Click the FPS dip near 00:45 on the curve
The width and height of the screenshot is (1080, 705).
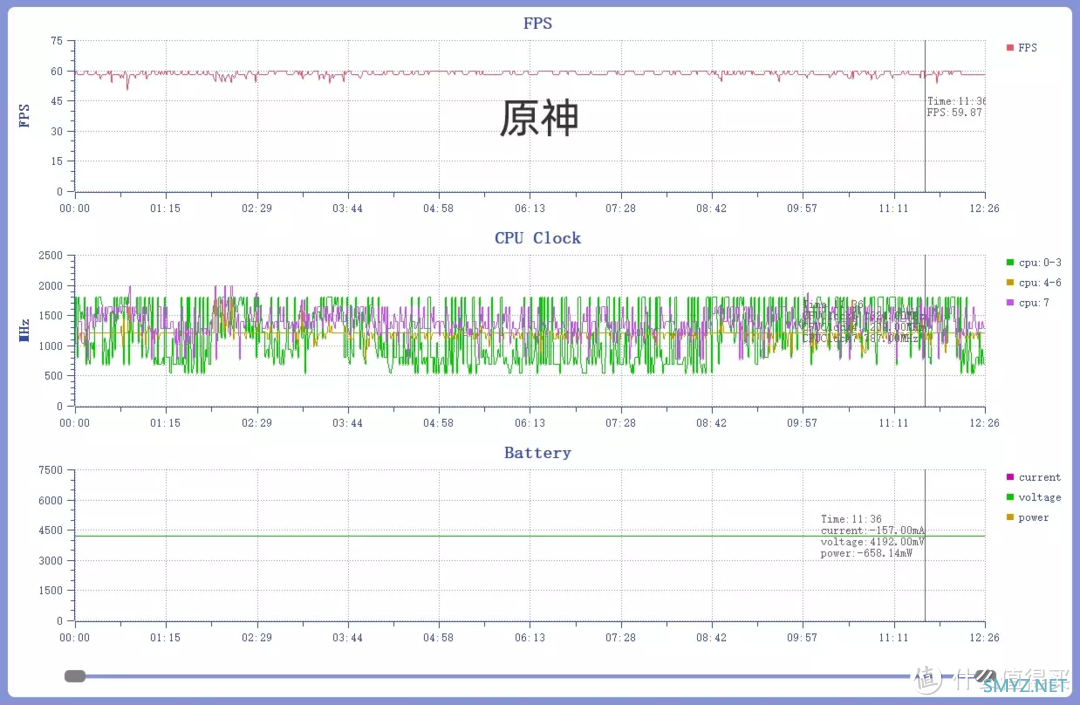click(127, 83)
